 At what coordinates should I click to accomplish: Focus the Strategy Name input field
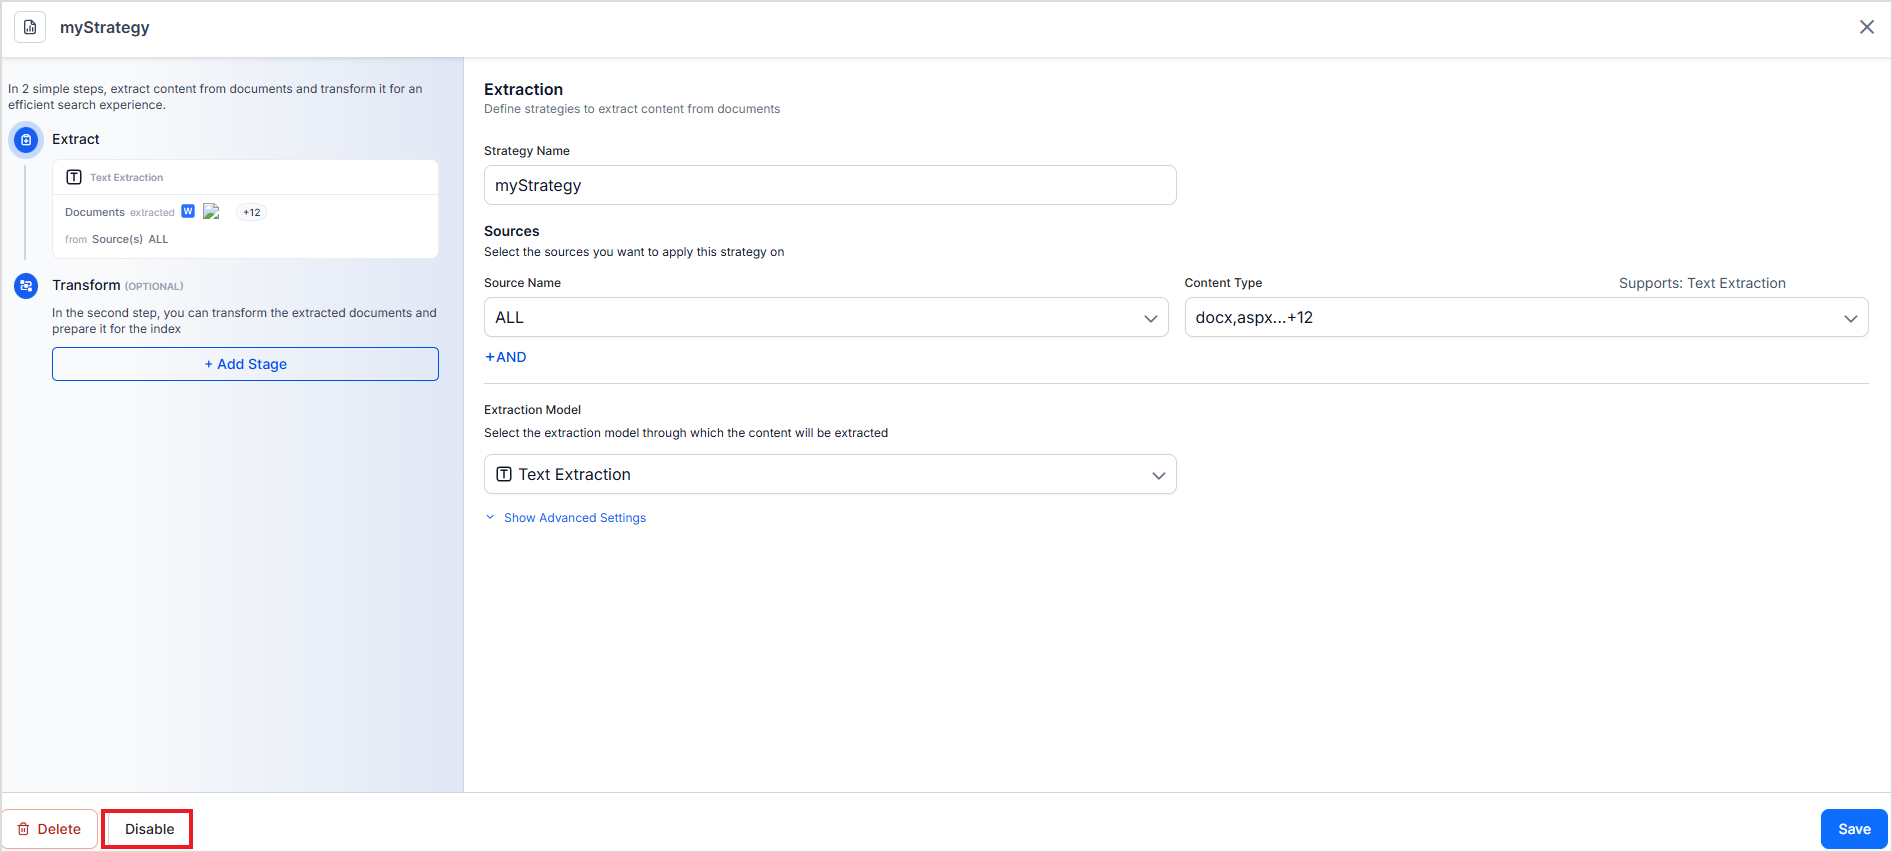(829, 185)
